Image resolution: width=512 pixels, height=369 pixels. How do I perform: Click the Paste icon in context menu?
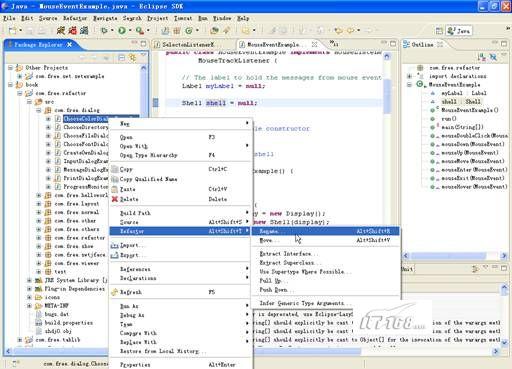tap(115, 189)
